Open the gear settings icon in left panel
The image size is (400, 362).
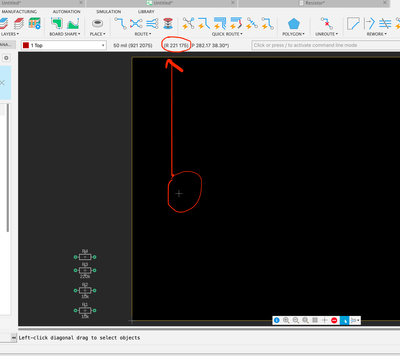pos(6,58)
